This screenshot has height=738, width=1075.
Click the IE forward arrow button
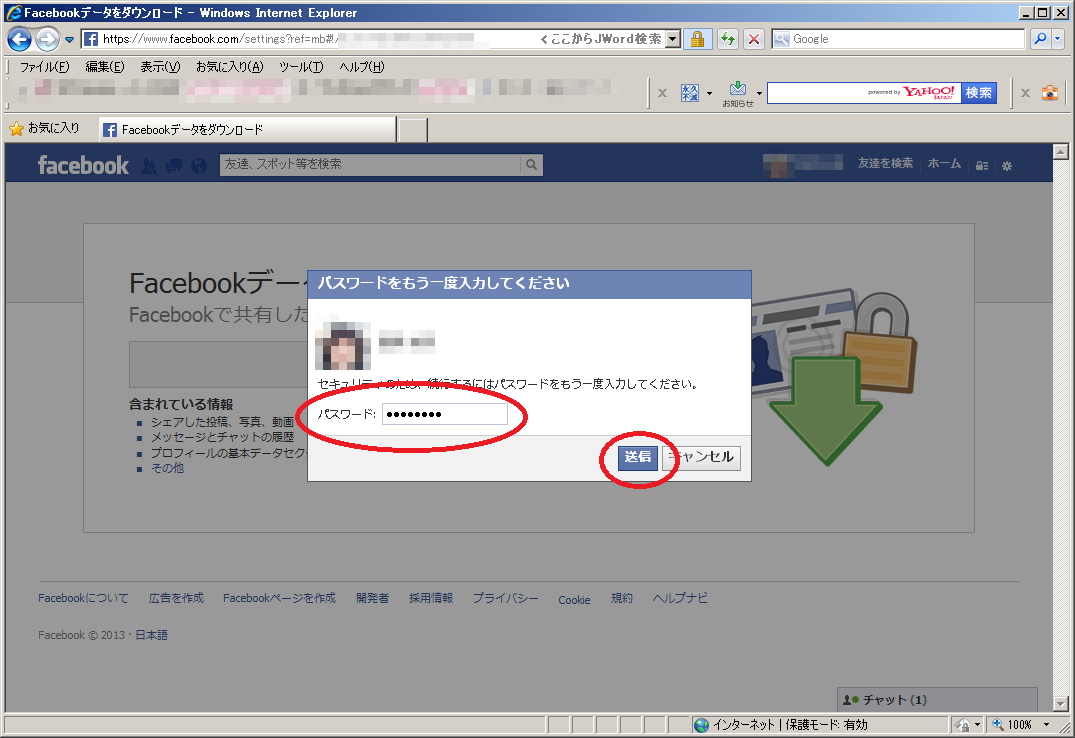(x=47, y=39)
